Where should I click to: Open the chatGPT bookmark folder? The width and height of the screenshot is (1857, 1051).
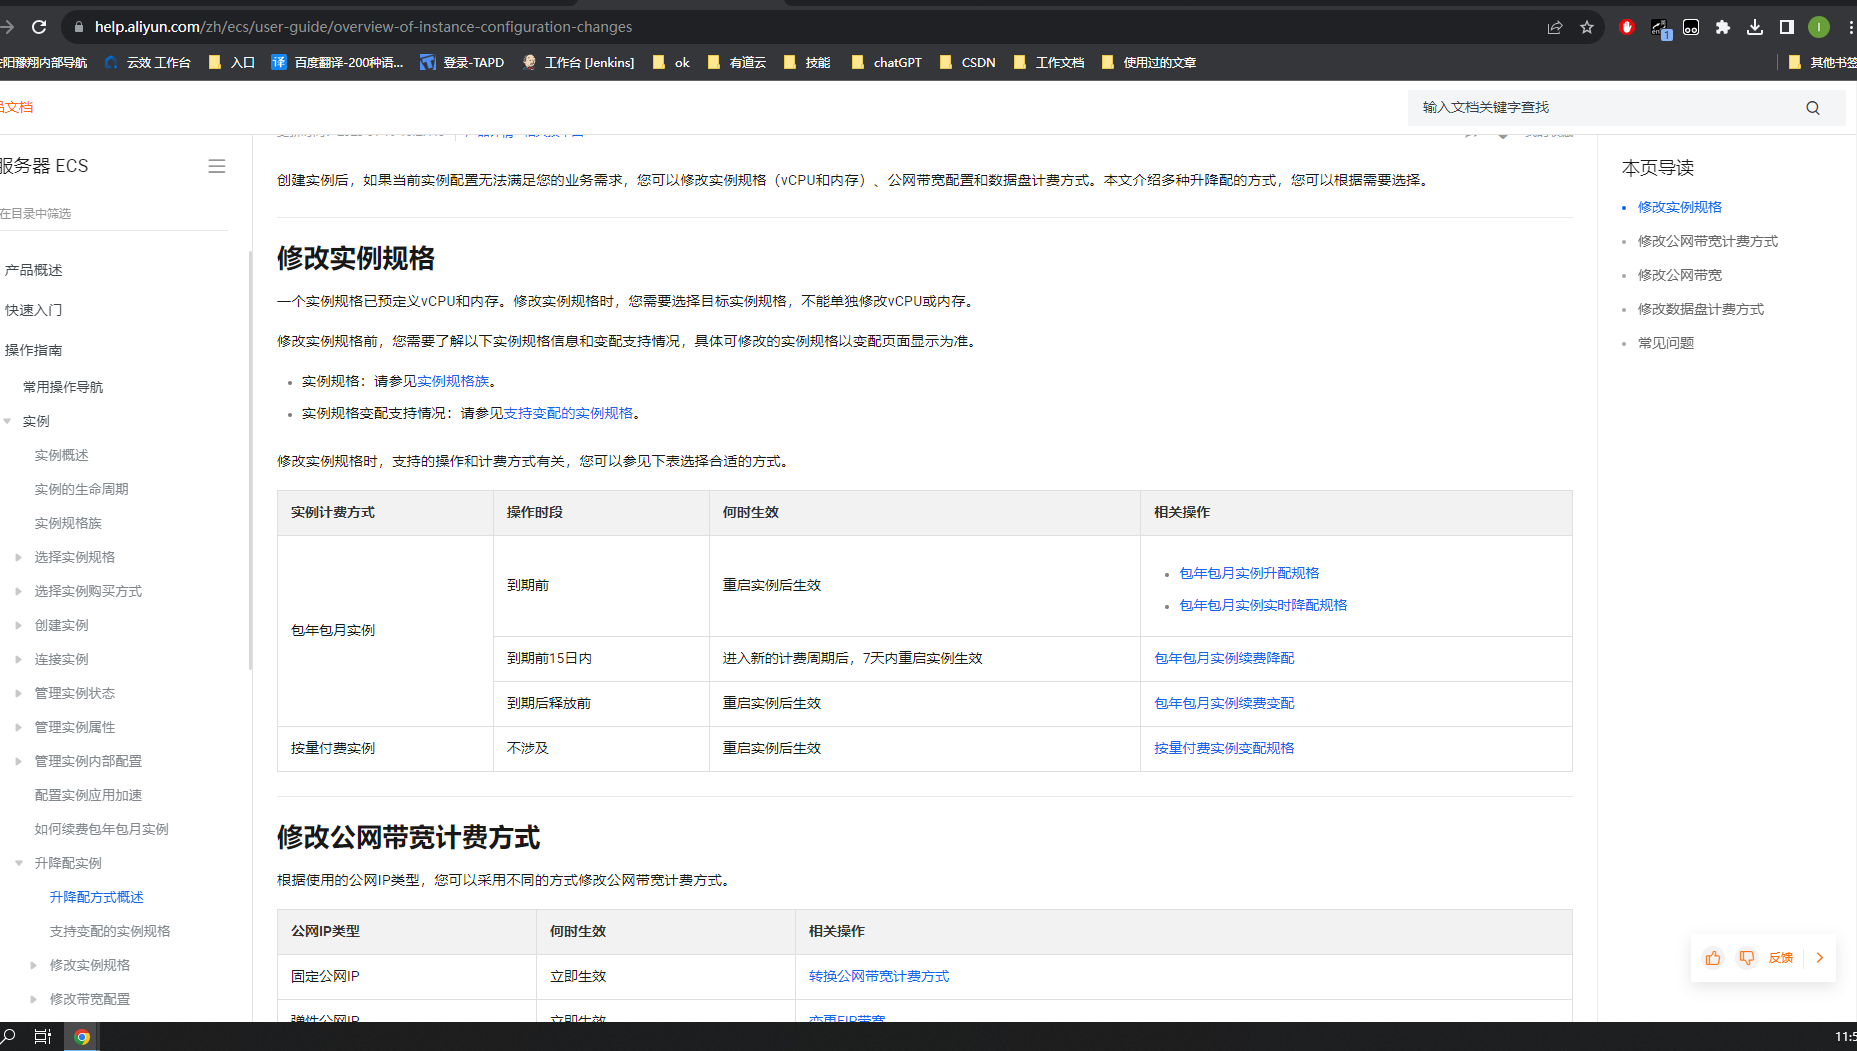click(886, 62)
